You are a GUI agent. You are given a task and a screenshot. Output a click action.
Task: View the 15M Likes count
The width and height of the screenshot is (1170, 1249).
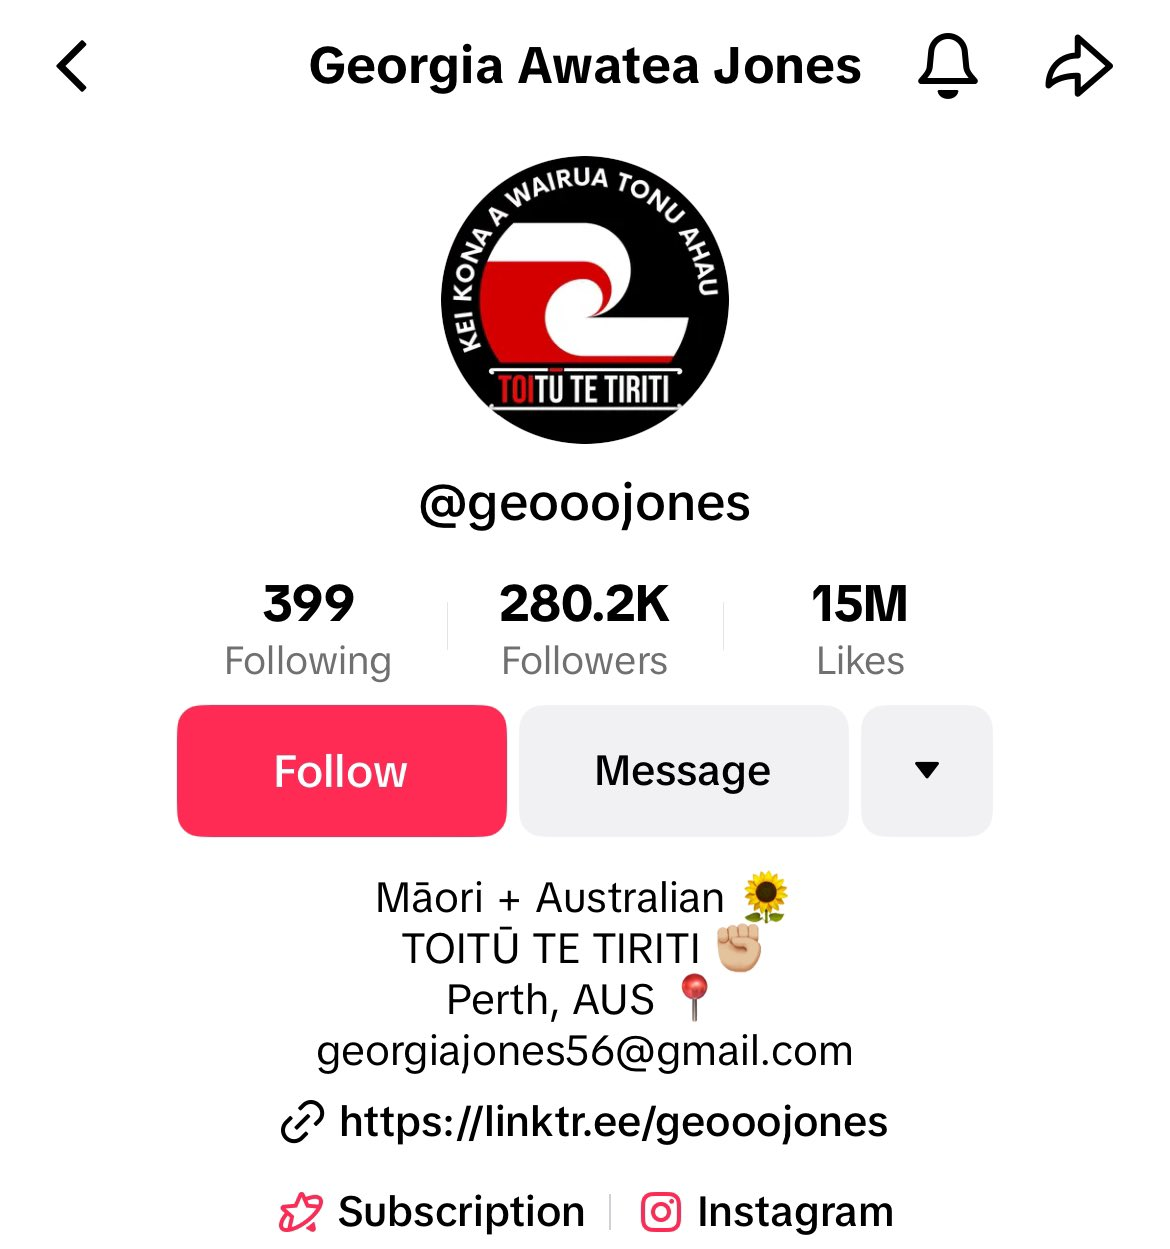point(860,630)
